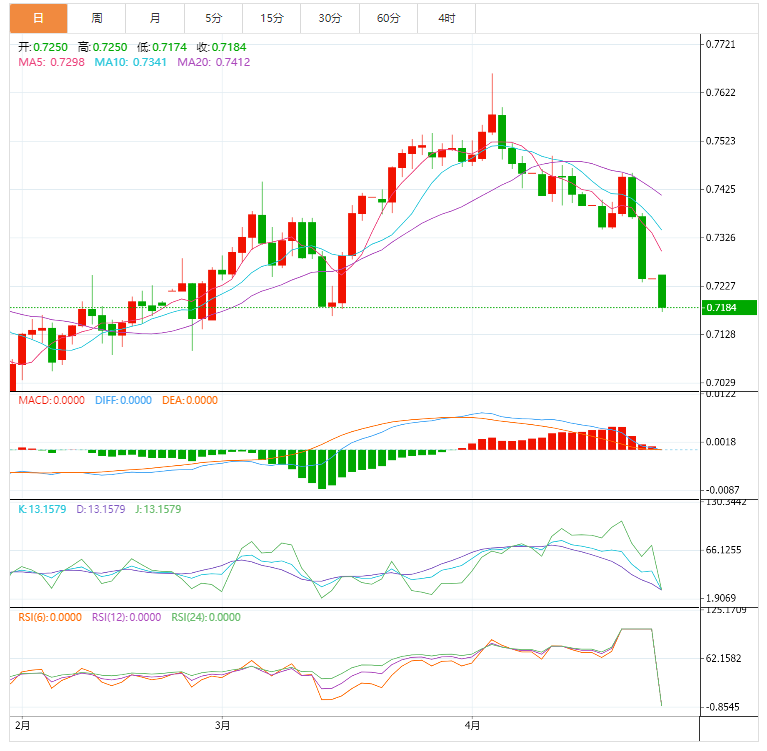Click the -0.8545 RSI axis label
The width and height of the screenshot is (767, 751).
pos(721,707)
